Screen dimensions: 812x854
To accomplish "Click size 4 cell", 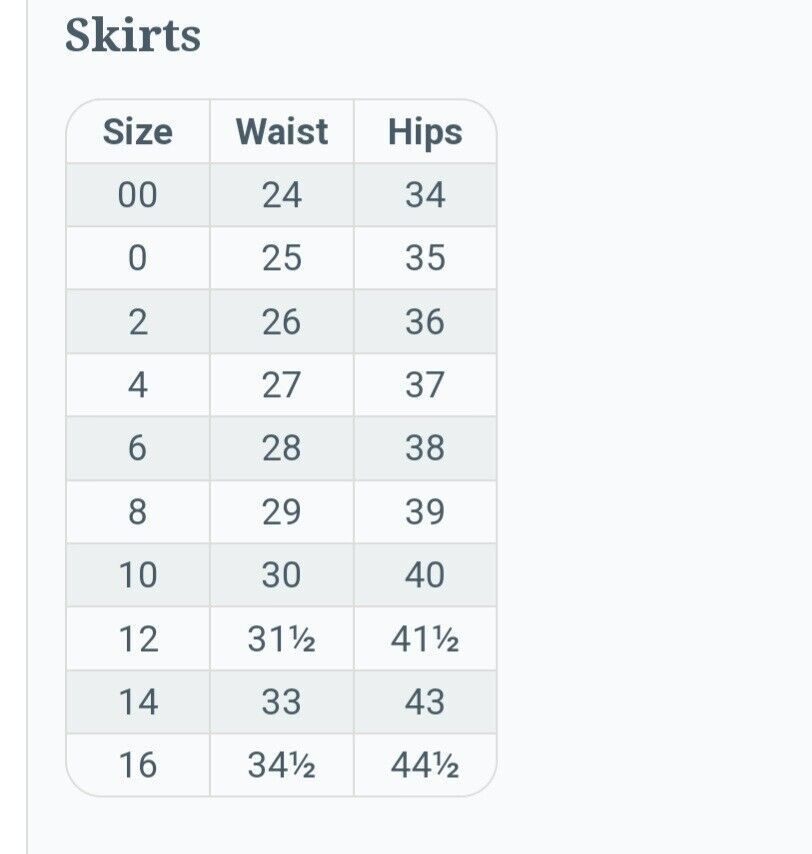I will coord(138,385).
